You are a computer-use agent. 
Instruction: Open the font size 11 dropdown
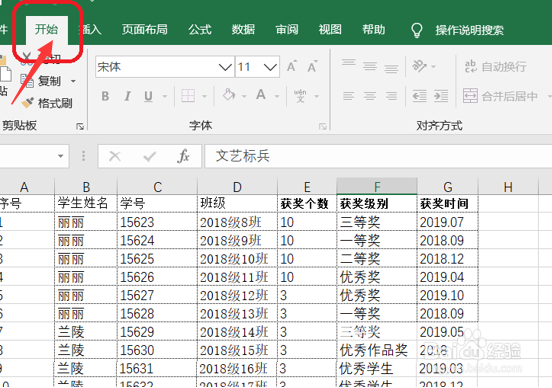coord(270,67)
